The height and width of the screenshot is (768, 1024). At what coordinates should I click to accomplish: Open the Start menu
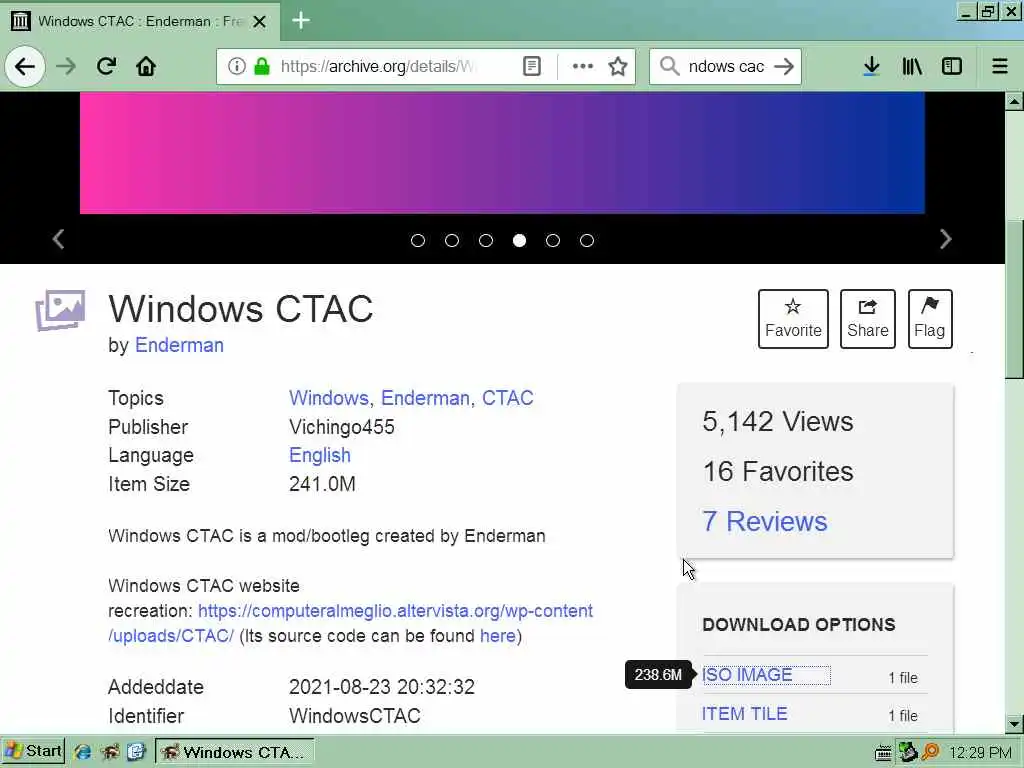[33, 751]
